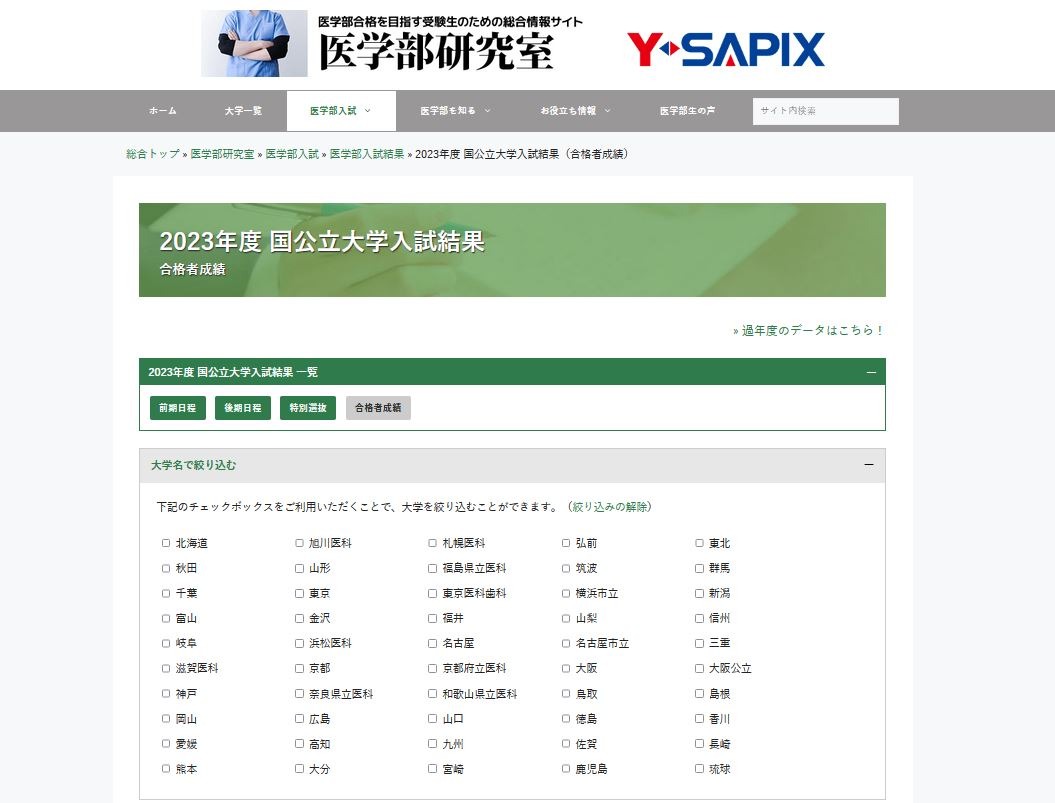Click the 絞り込みの解除 link

point(610,507)
